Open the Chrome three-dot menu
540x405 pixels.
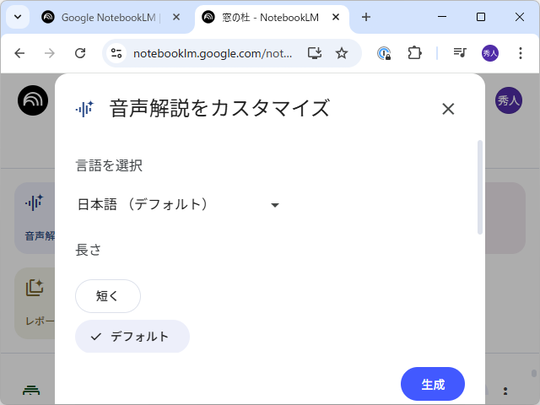pyautogui.click(x=520, y=53)
